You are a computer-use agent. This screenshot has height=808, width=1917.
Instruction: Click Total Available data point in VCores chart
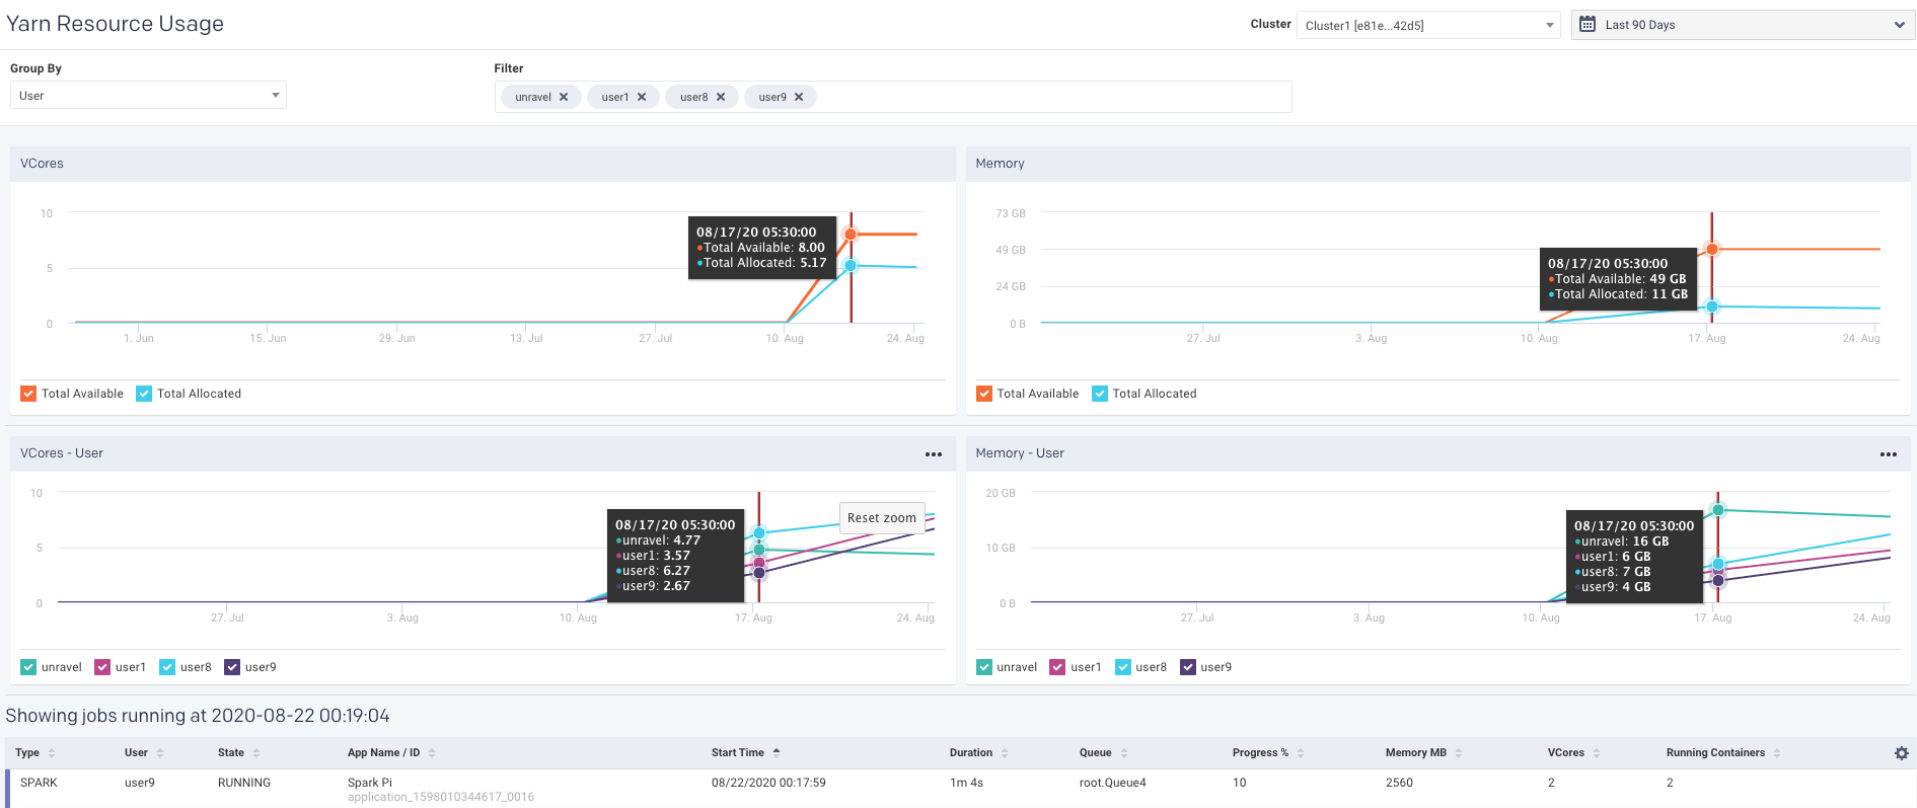click(x=850, y=234)
